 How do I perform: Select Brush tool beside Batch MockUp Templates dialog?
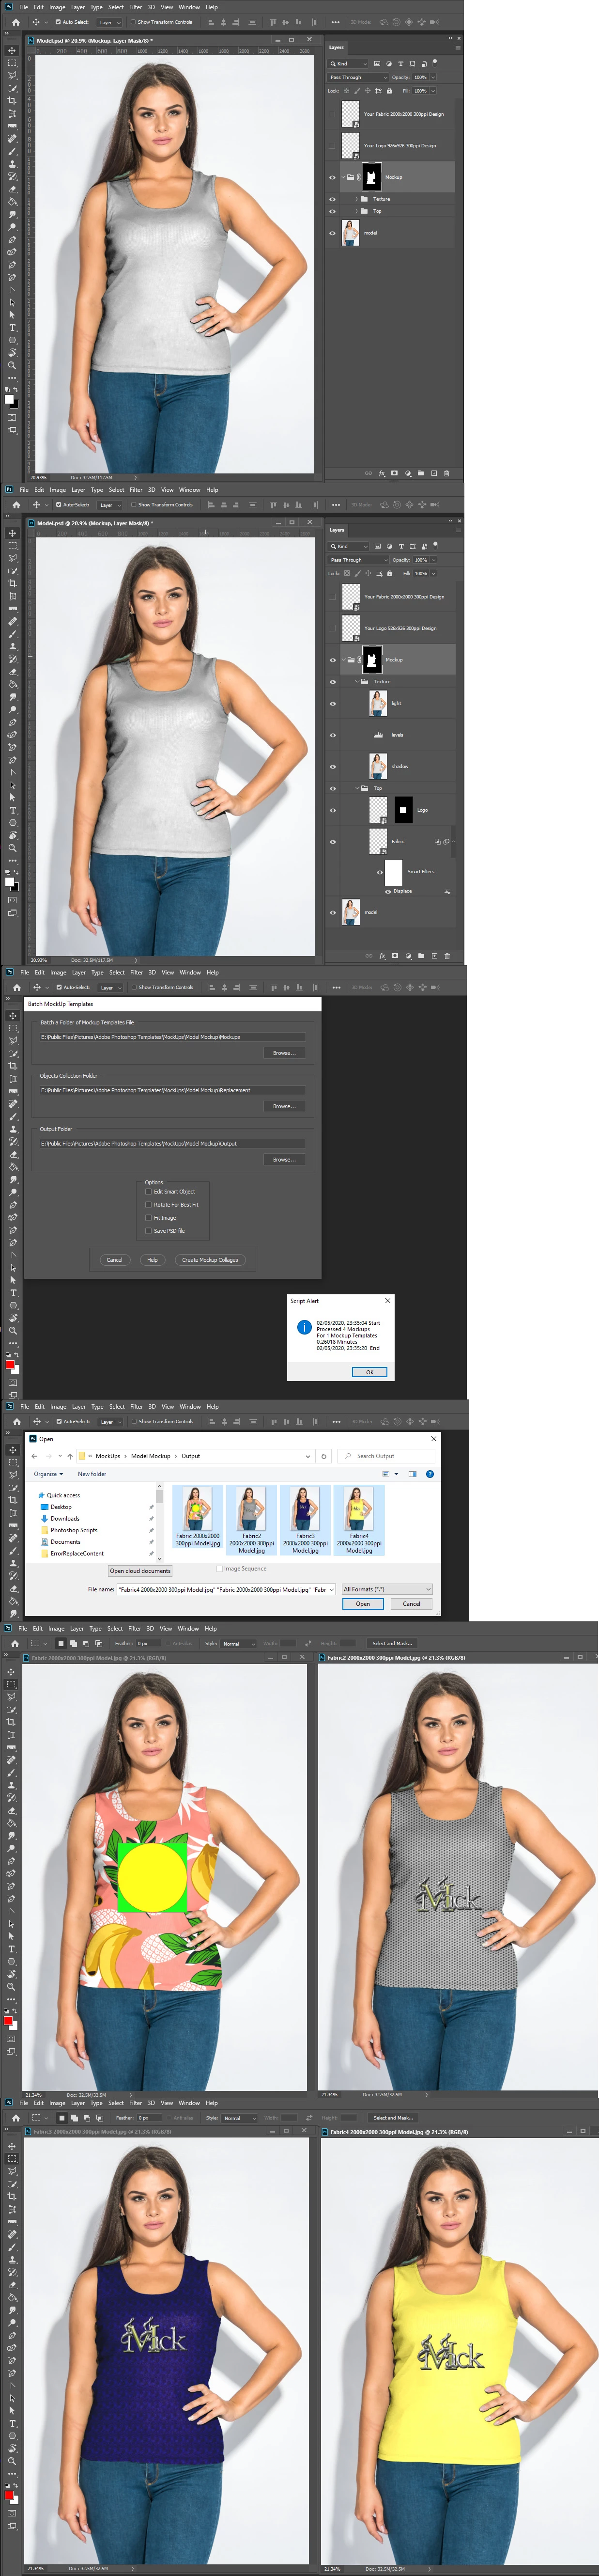13,1116
